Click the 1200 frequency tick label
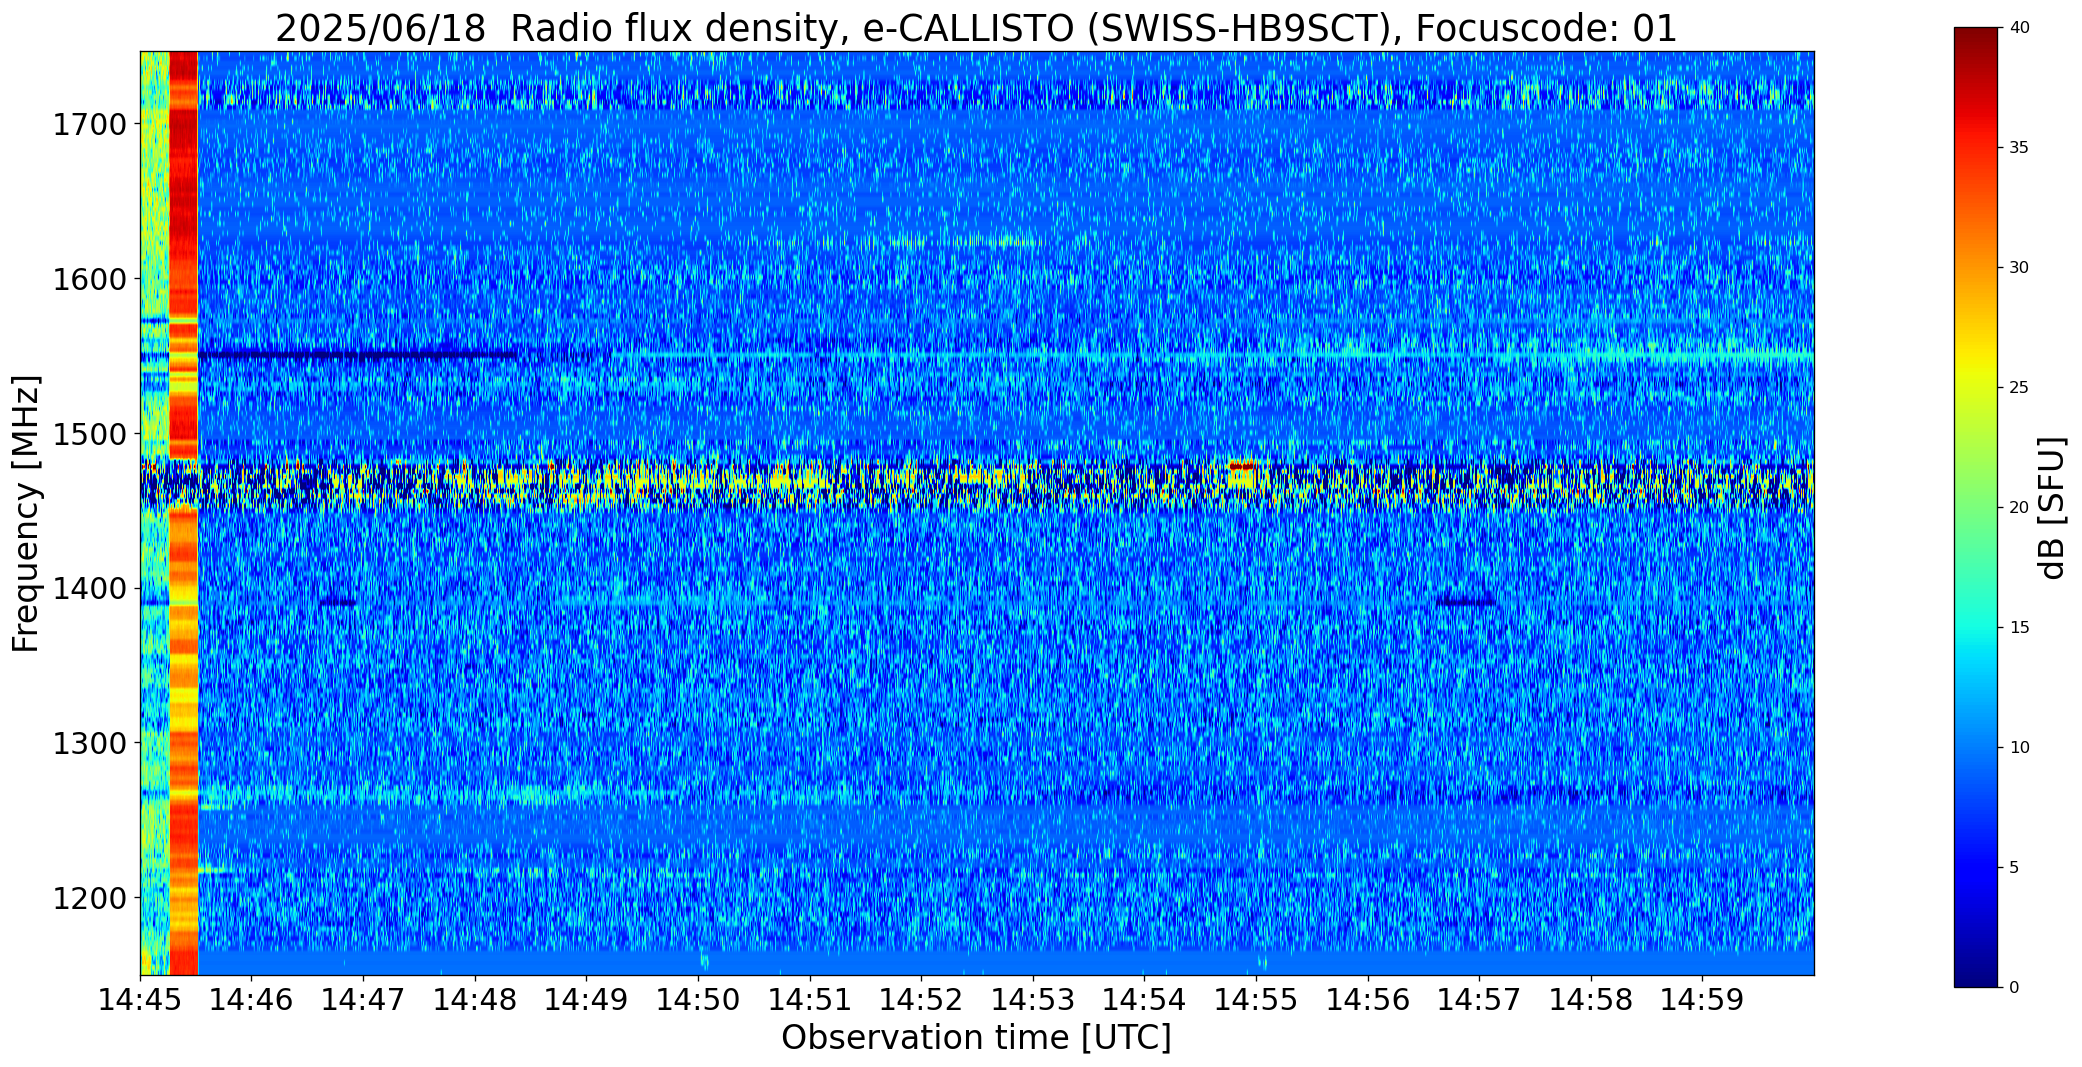The height and width of the screenshot is (1067, 2082). (89, 898)
